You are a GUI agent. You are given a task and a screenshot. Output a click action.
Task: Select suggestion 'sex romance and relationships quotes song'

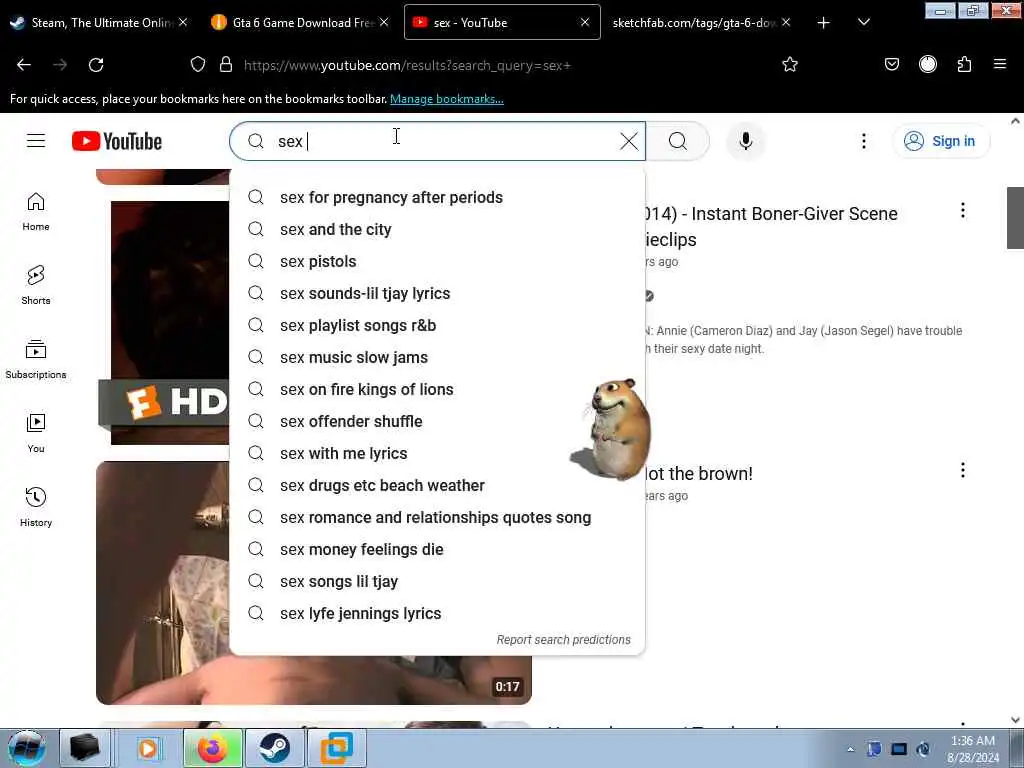437,518
